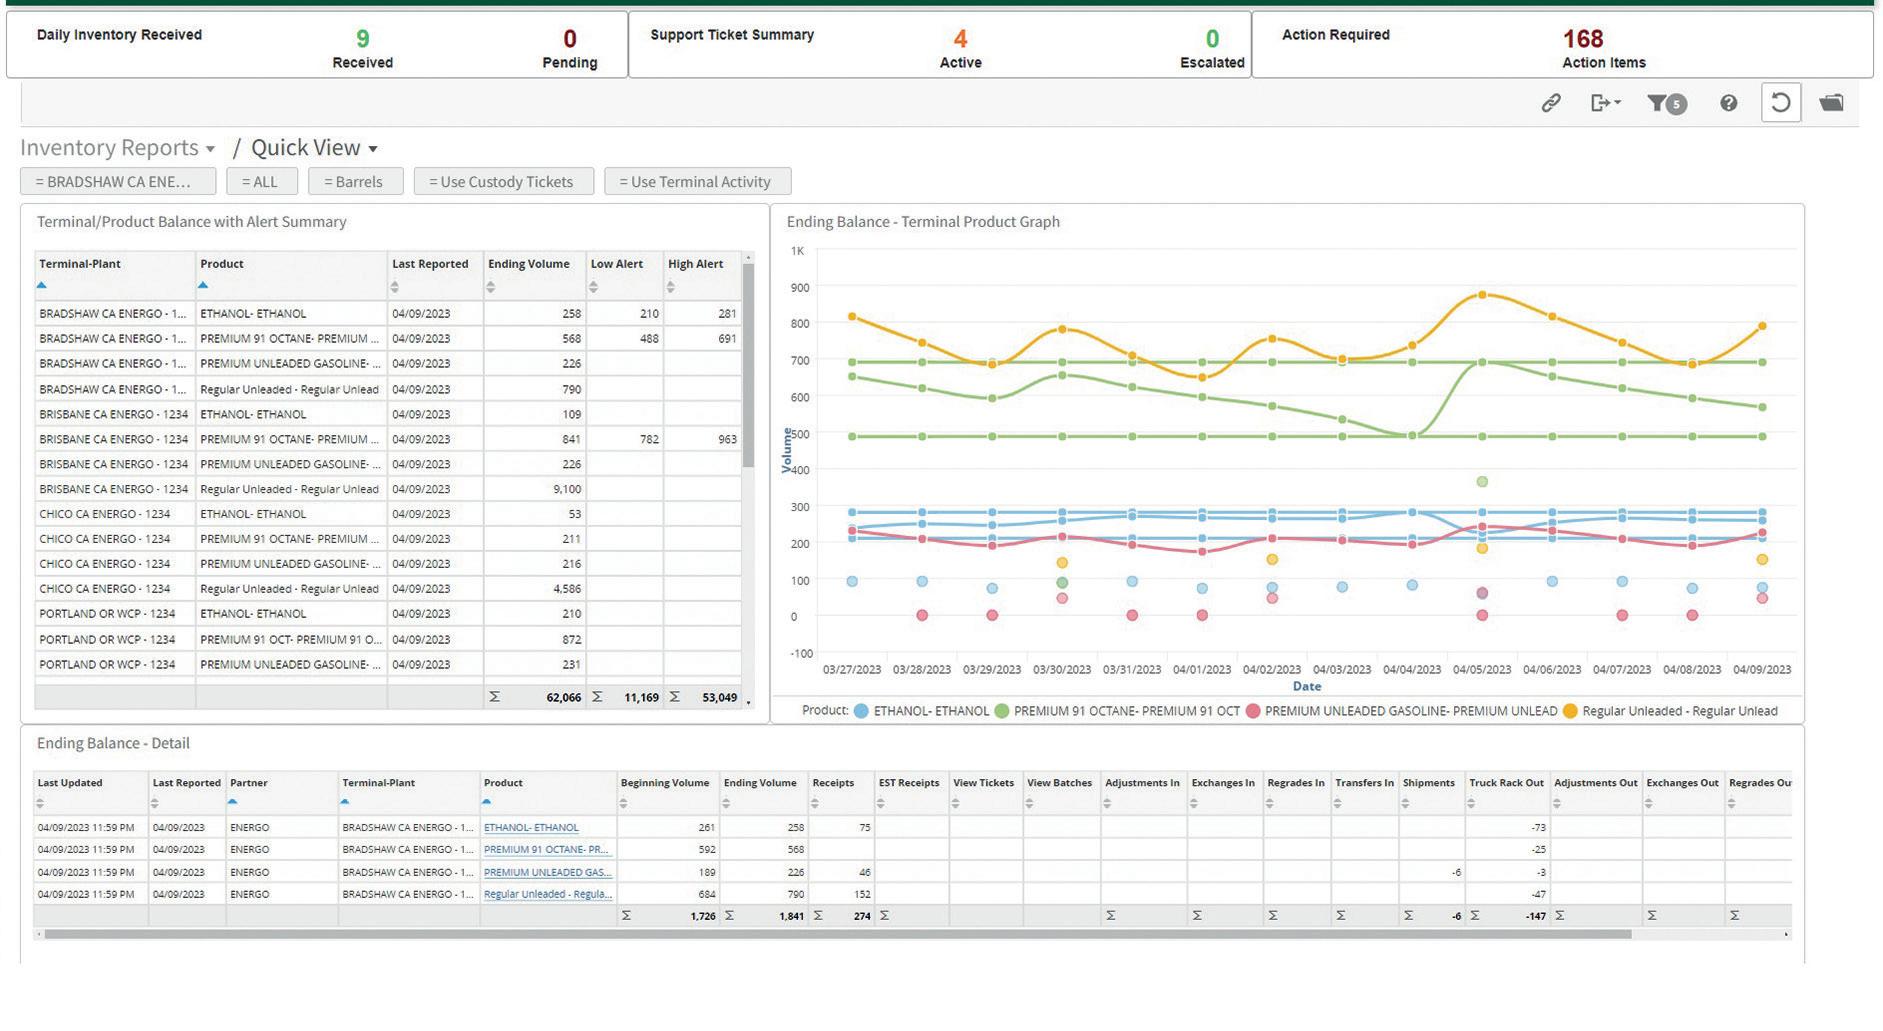This screenshot has width=1883, height=1031.
Task: Open ETHANOL- ETHANOL product link in detail
Action: pos(531,828)
